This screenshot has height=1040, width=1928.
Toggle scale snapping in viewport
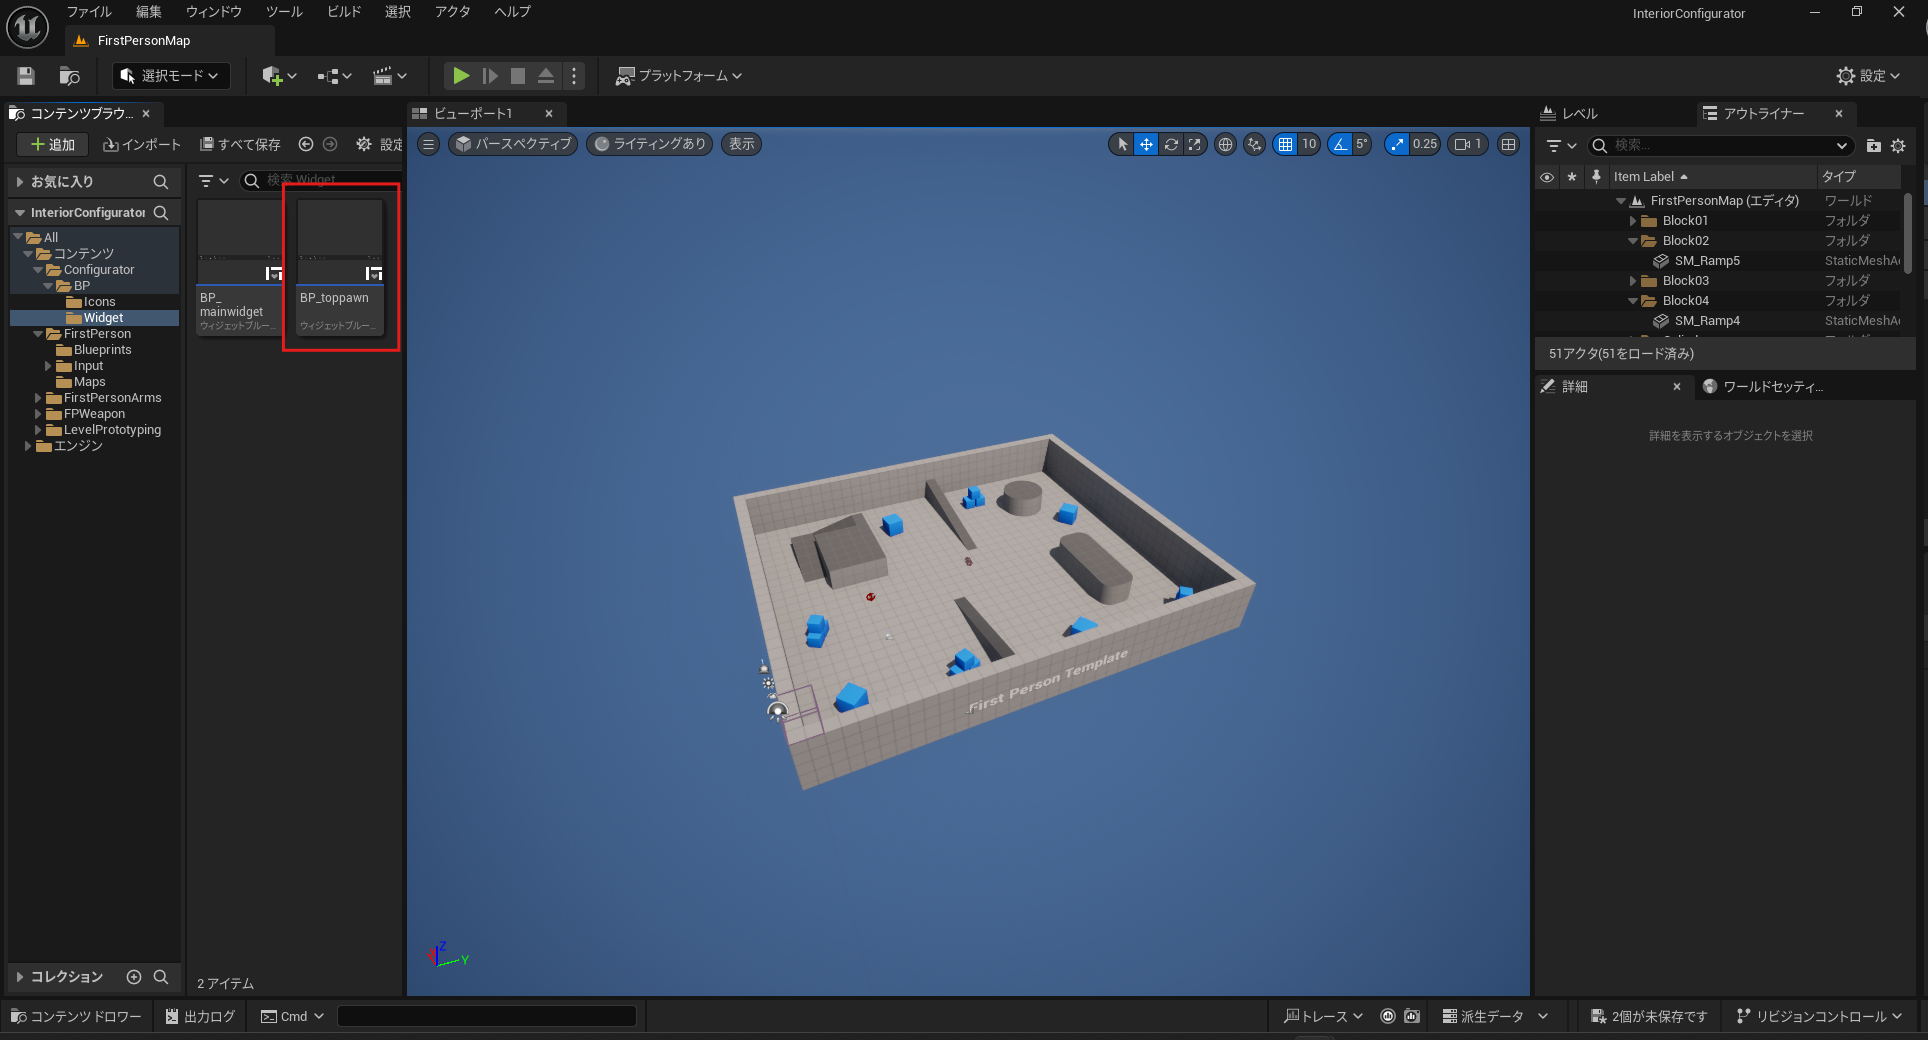pyautogui.click(x=1397, y=145)
